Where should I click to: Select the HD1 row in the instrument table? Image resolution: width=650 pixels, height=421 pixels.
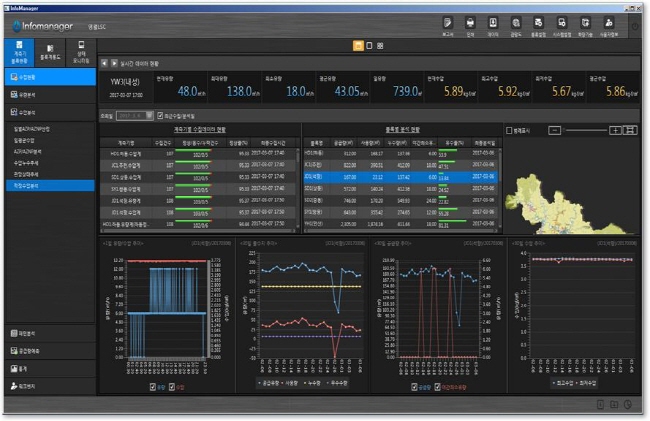(x=198, y=154)
